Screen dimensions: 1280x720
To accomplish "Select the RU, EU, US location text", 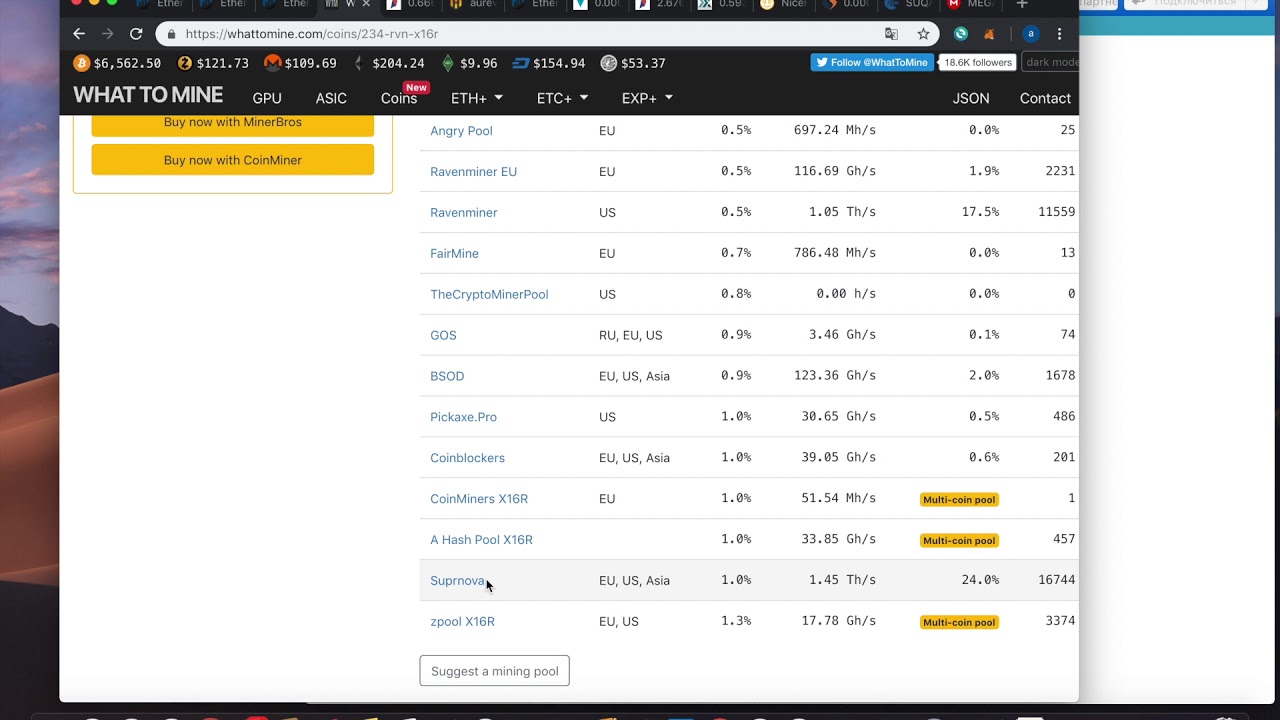I will 631,336.
